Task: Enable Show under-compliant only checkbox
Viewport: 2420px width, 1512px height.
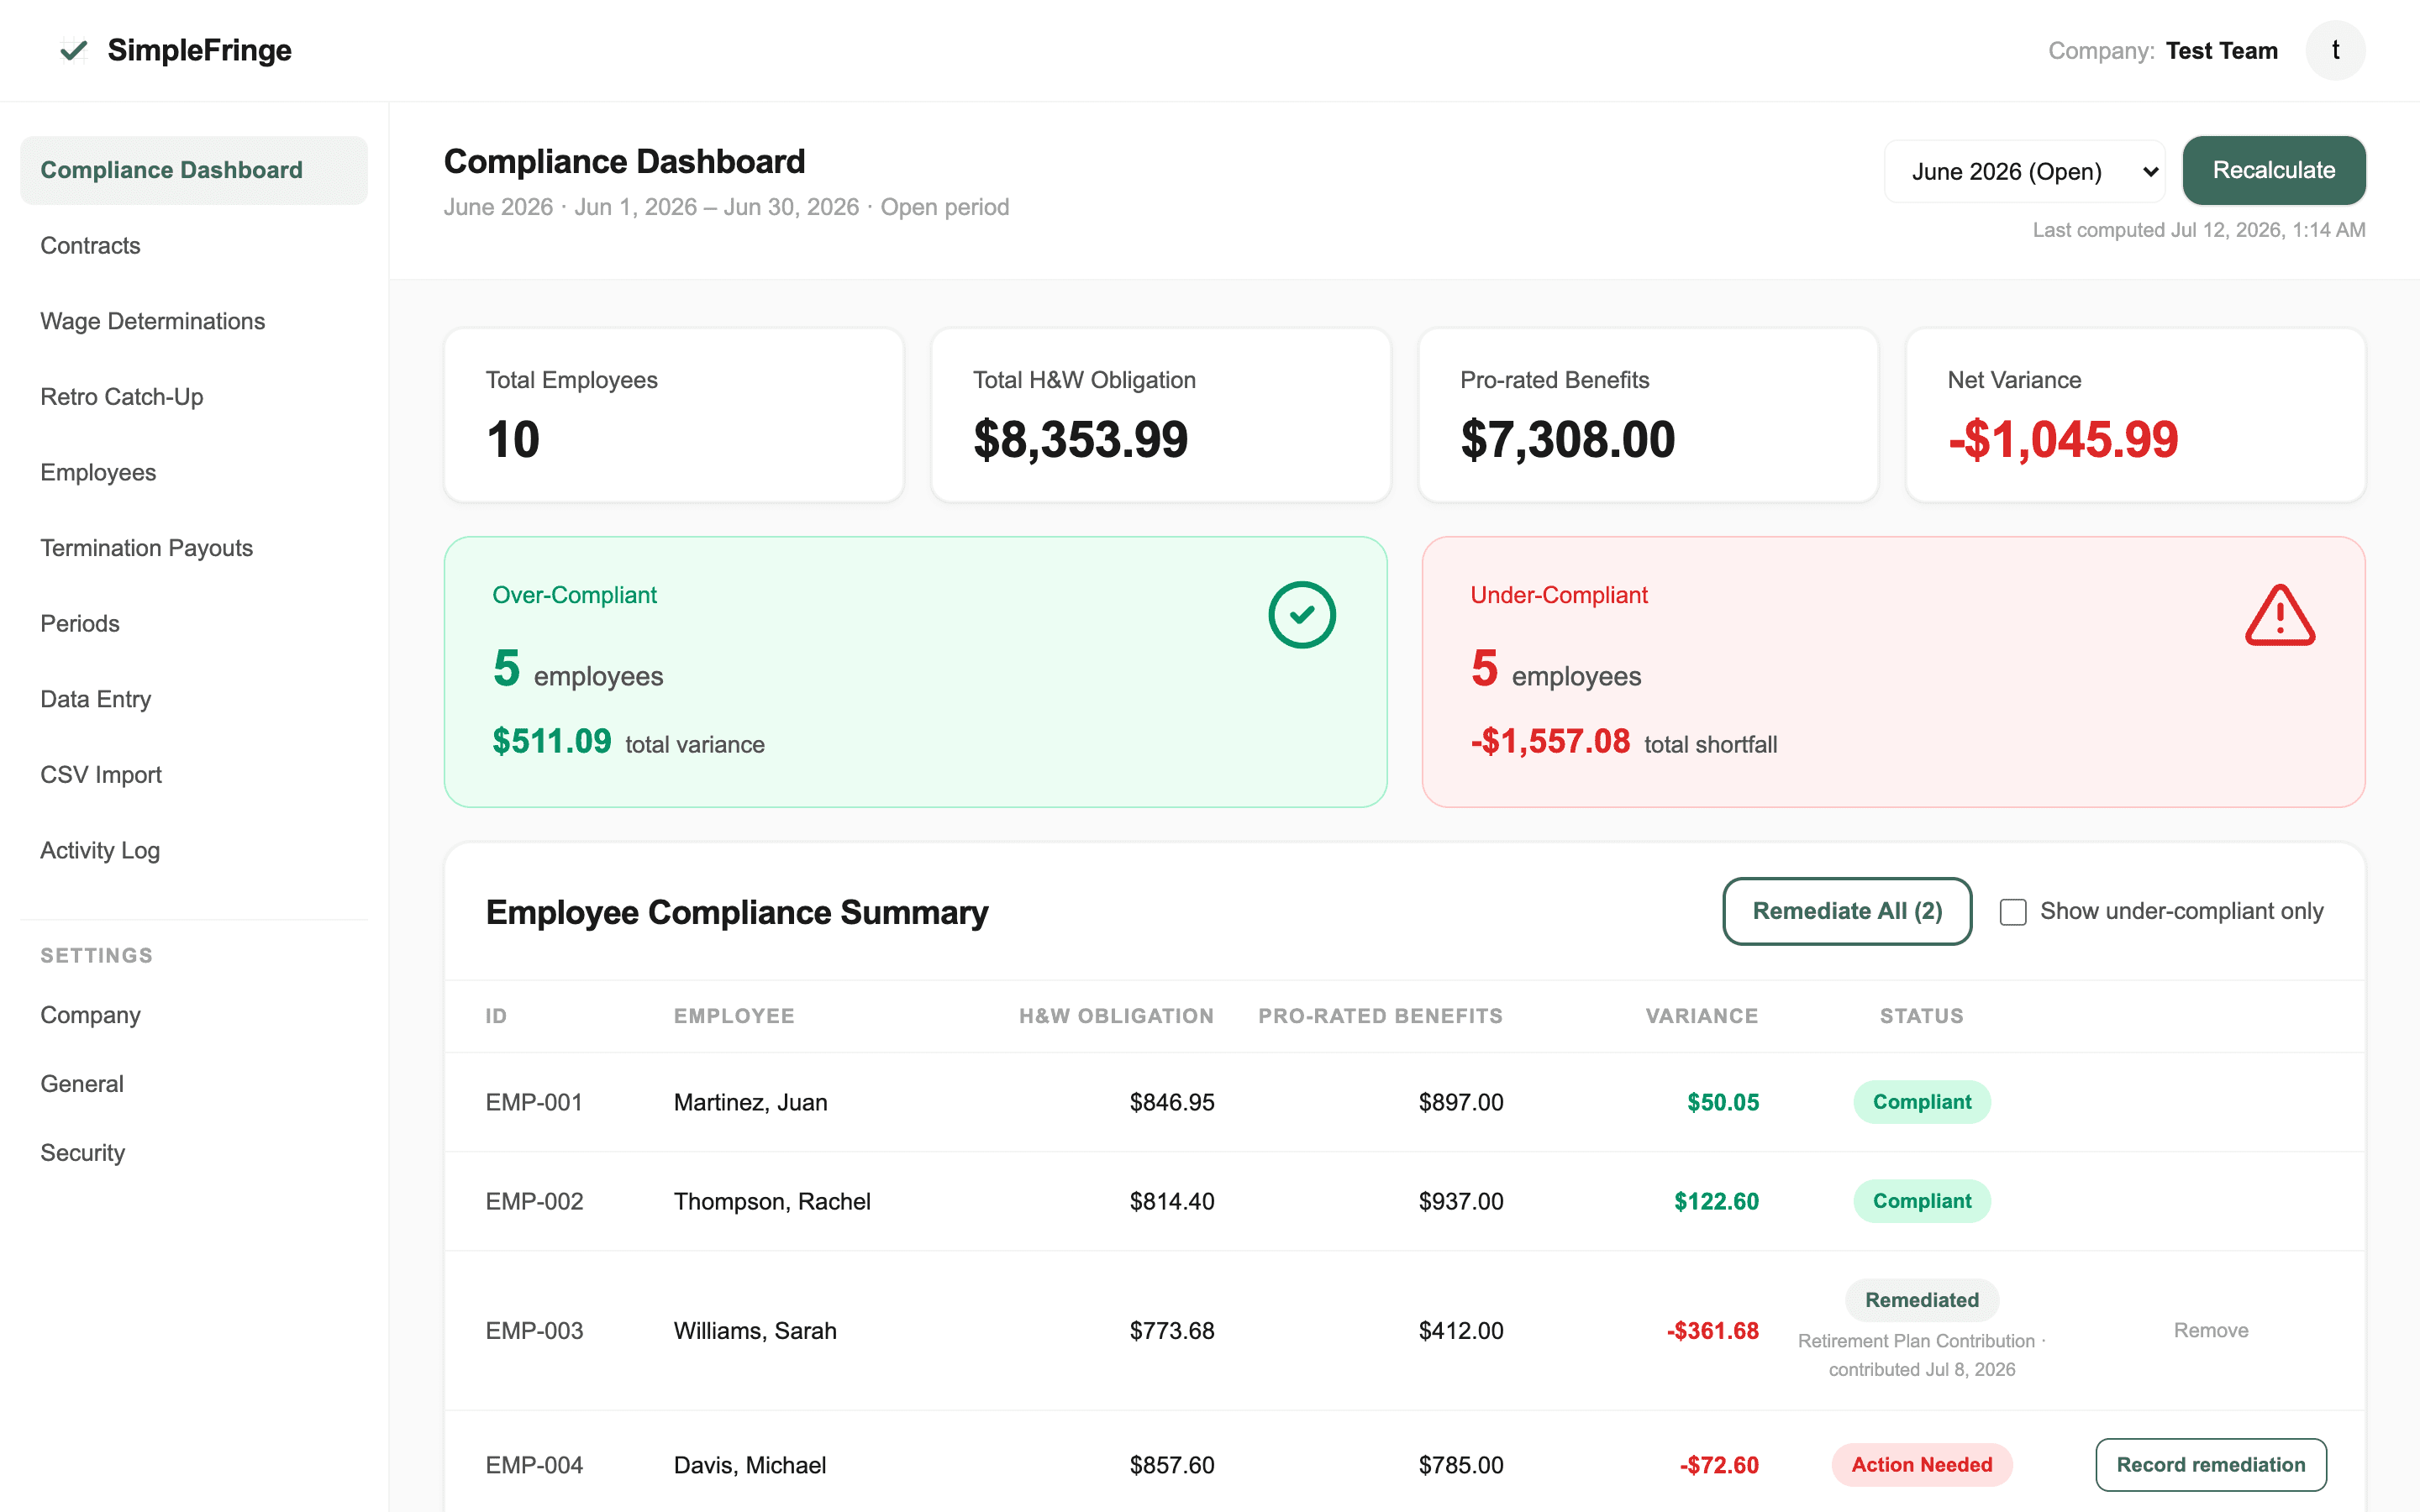Action: [x=2013, y=912]
